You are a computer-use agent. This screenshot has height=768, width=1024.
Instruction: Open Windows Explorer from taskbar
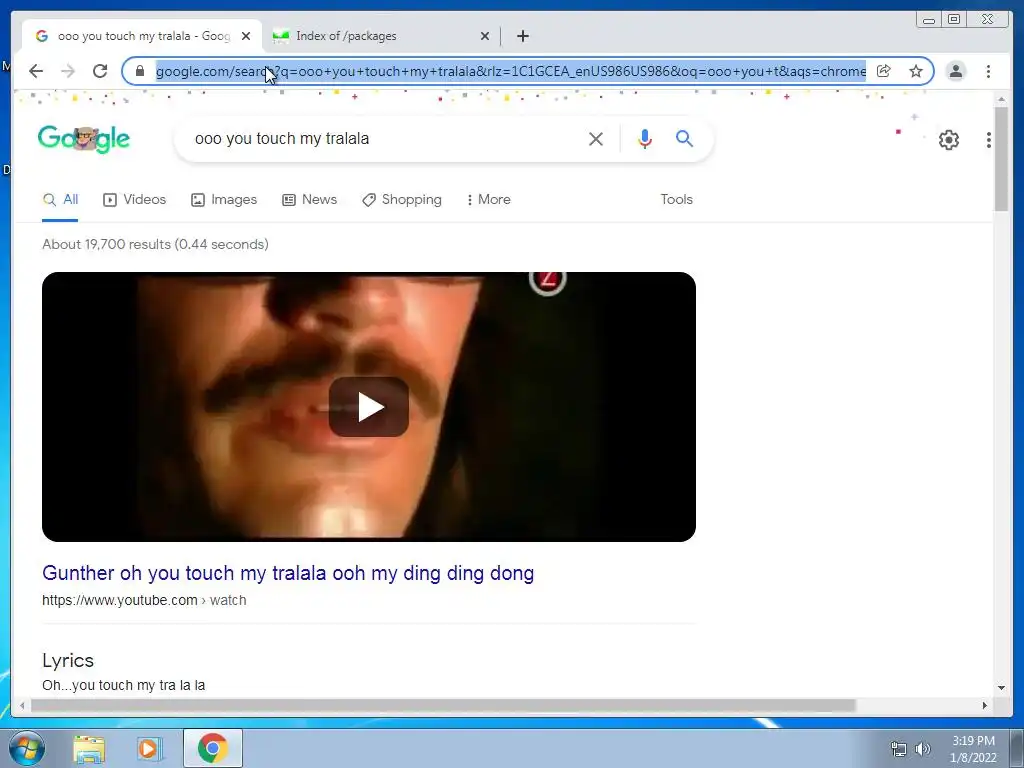[x=89, y=748]
